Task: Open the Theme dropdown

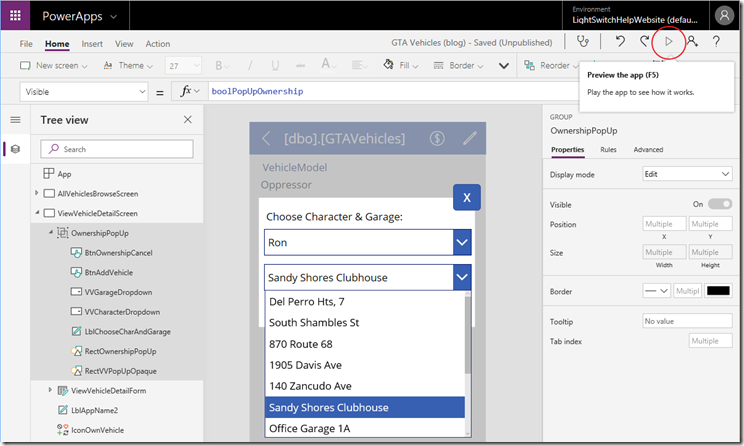Action: (x=128, y=65)
